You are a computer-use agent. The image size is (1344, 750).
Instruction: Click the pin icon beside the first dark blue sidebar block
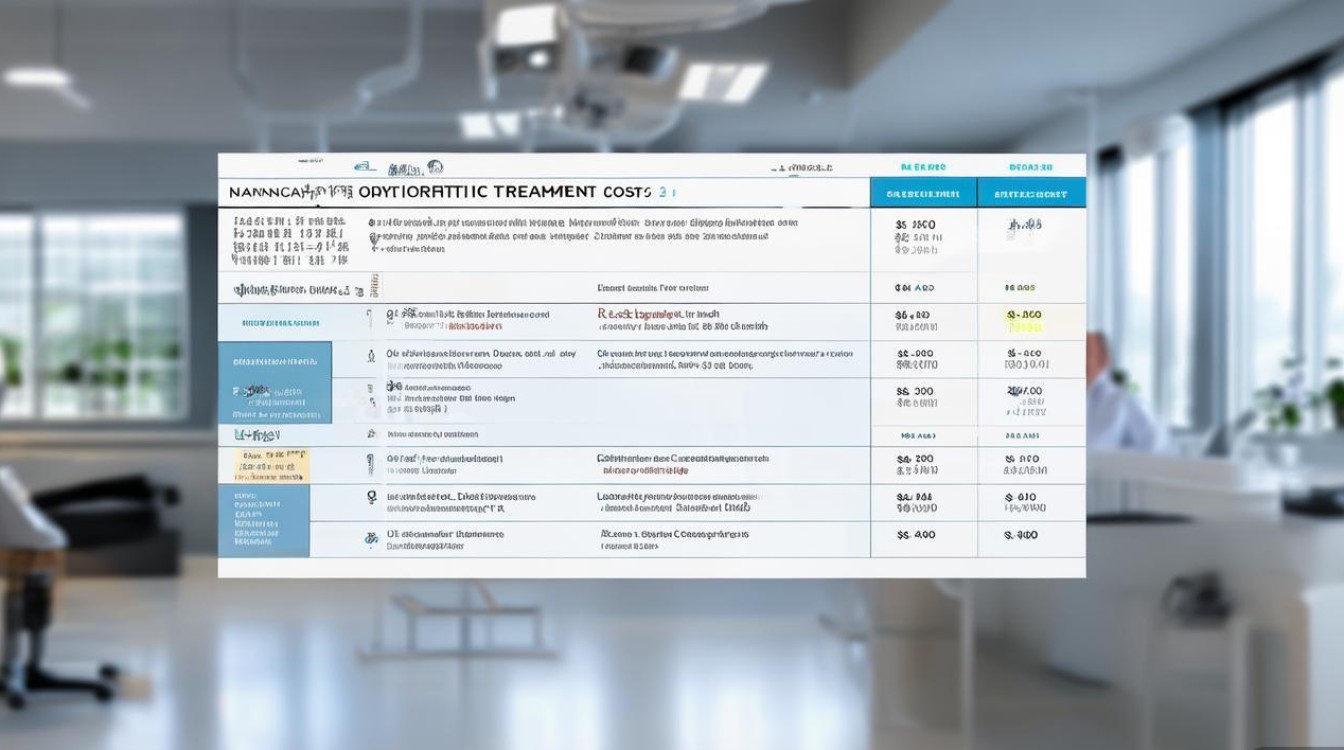[x=371, y=356]
